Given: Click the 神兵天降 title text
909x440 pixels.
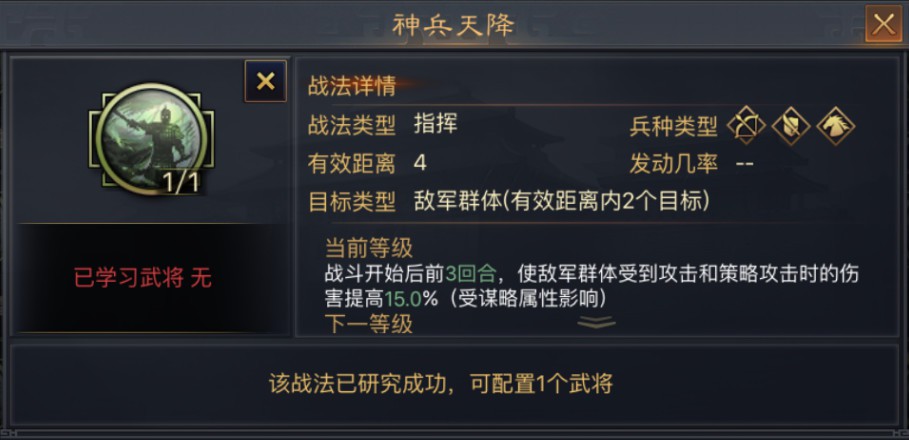Looking at the screenshot, I should tap(454, 24).
